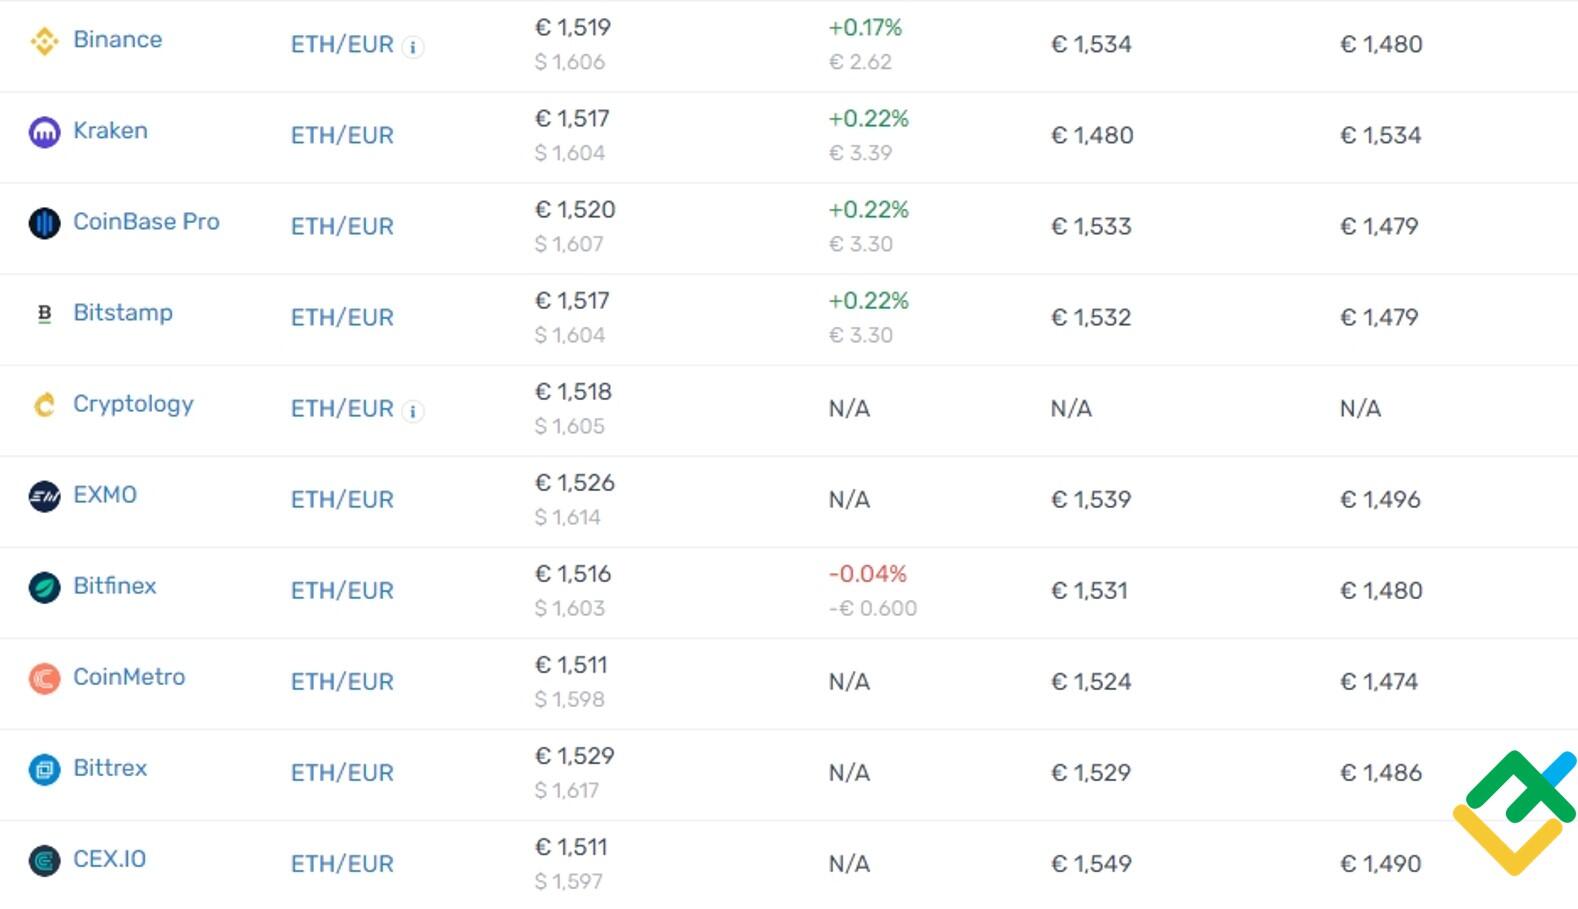
Task: Open the ETH/EUR pair link for Bitfinex
Action: click(342, 591)
